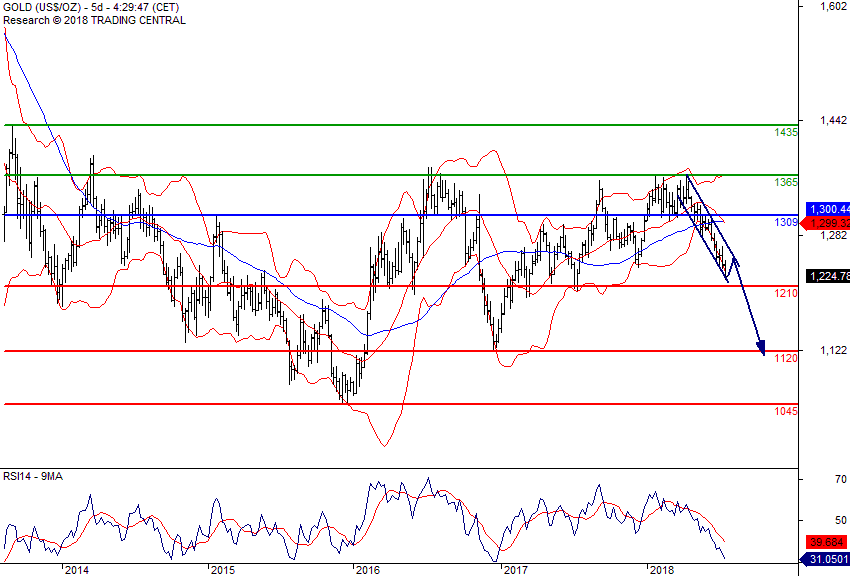
Task: Click the RSI14 - 9MA indicator label
Action: pos(33,476)
